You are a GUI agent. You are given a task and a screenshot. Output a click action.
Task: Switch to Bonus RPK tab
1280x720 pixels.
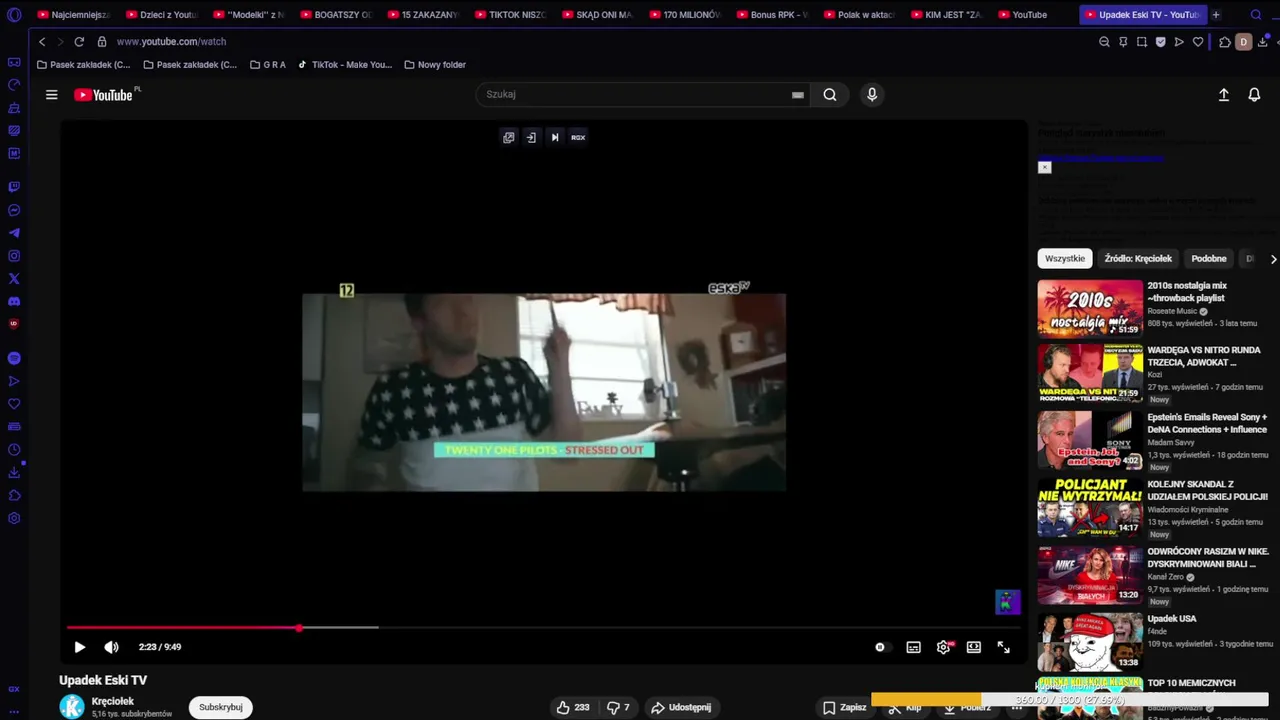pyautogui.click(x=772, y=15)
